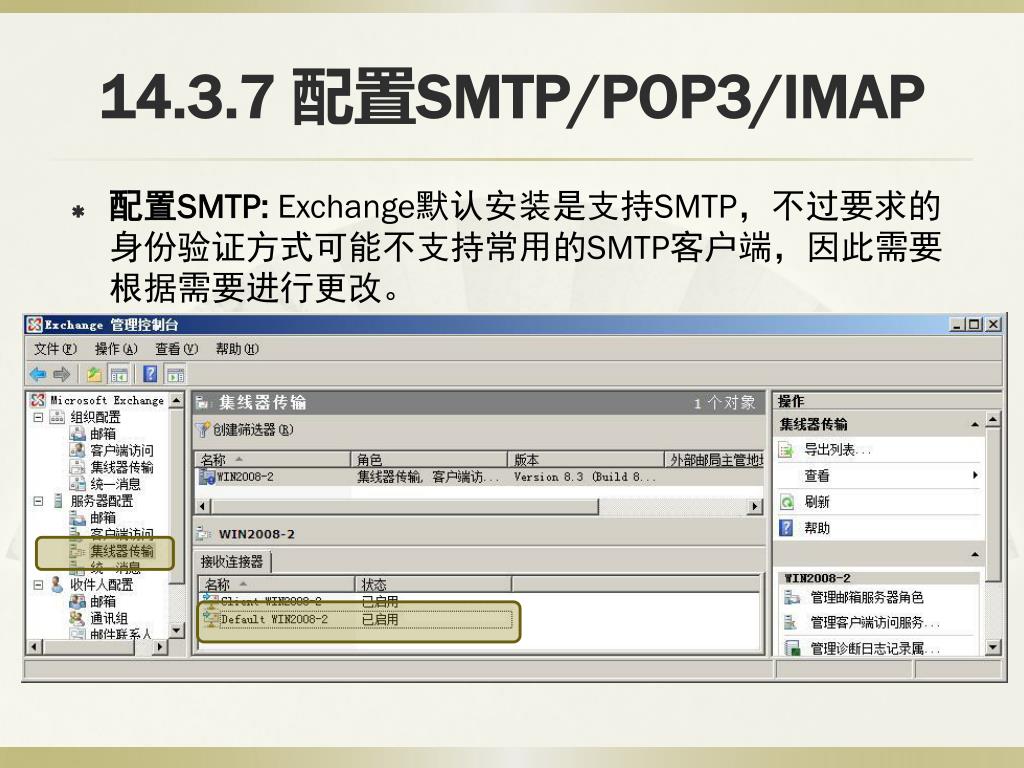
Task: Select the Default WIN2008-2 connector
Action: (274, 619)
